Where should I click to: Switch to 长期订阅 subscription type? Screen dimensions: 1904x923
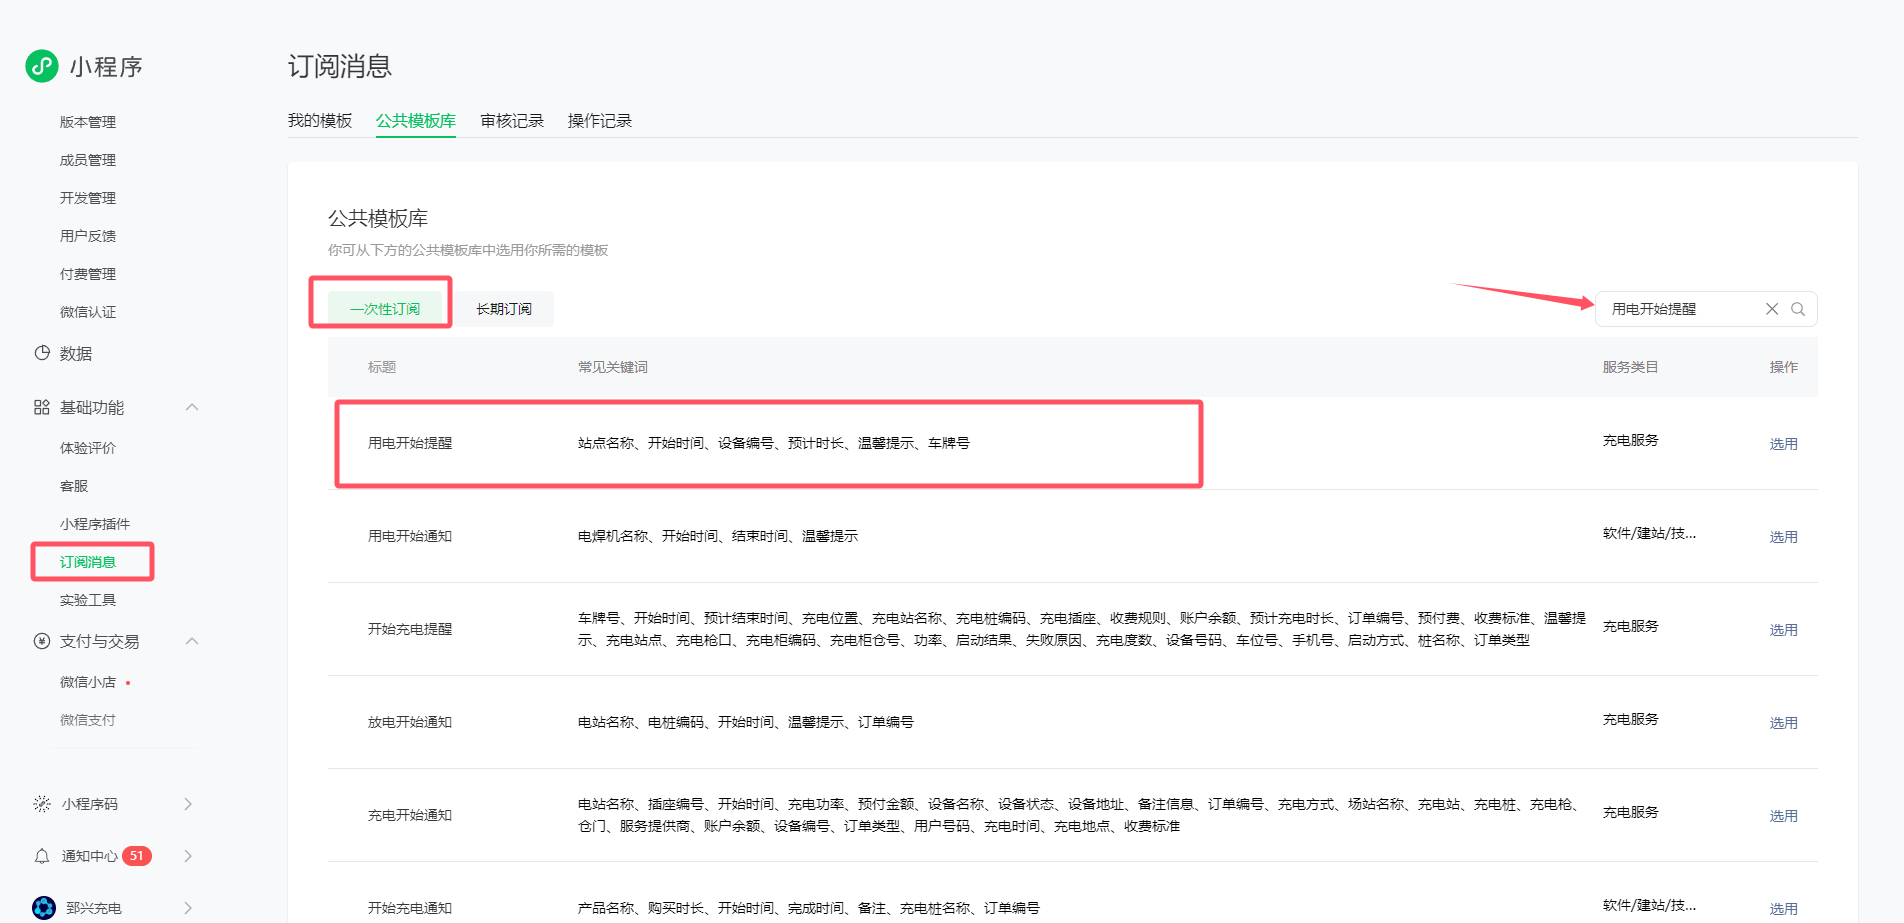[x=504, y=309]
